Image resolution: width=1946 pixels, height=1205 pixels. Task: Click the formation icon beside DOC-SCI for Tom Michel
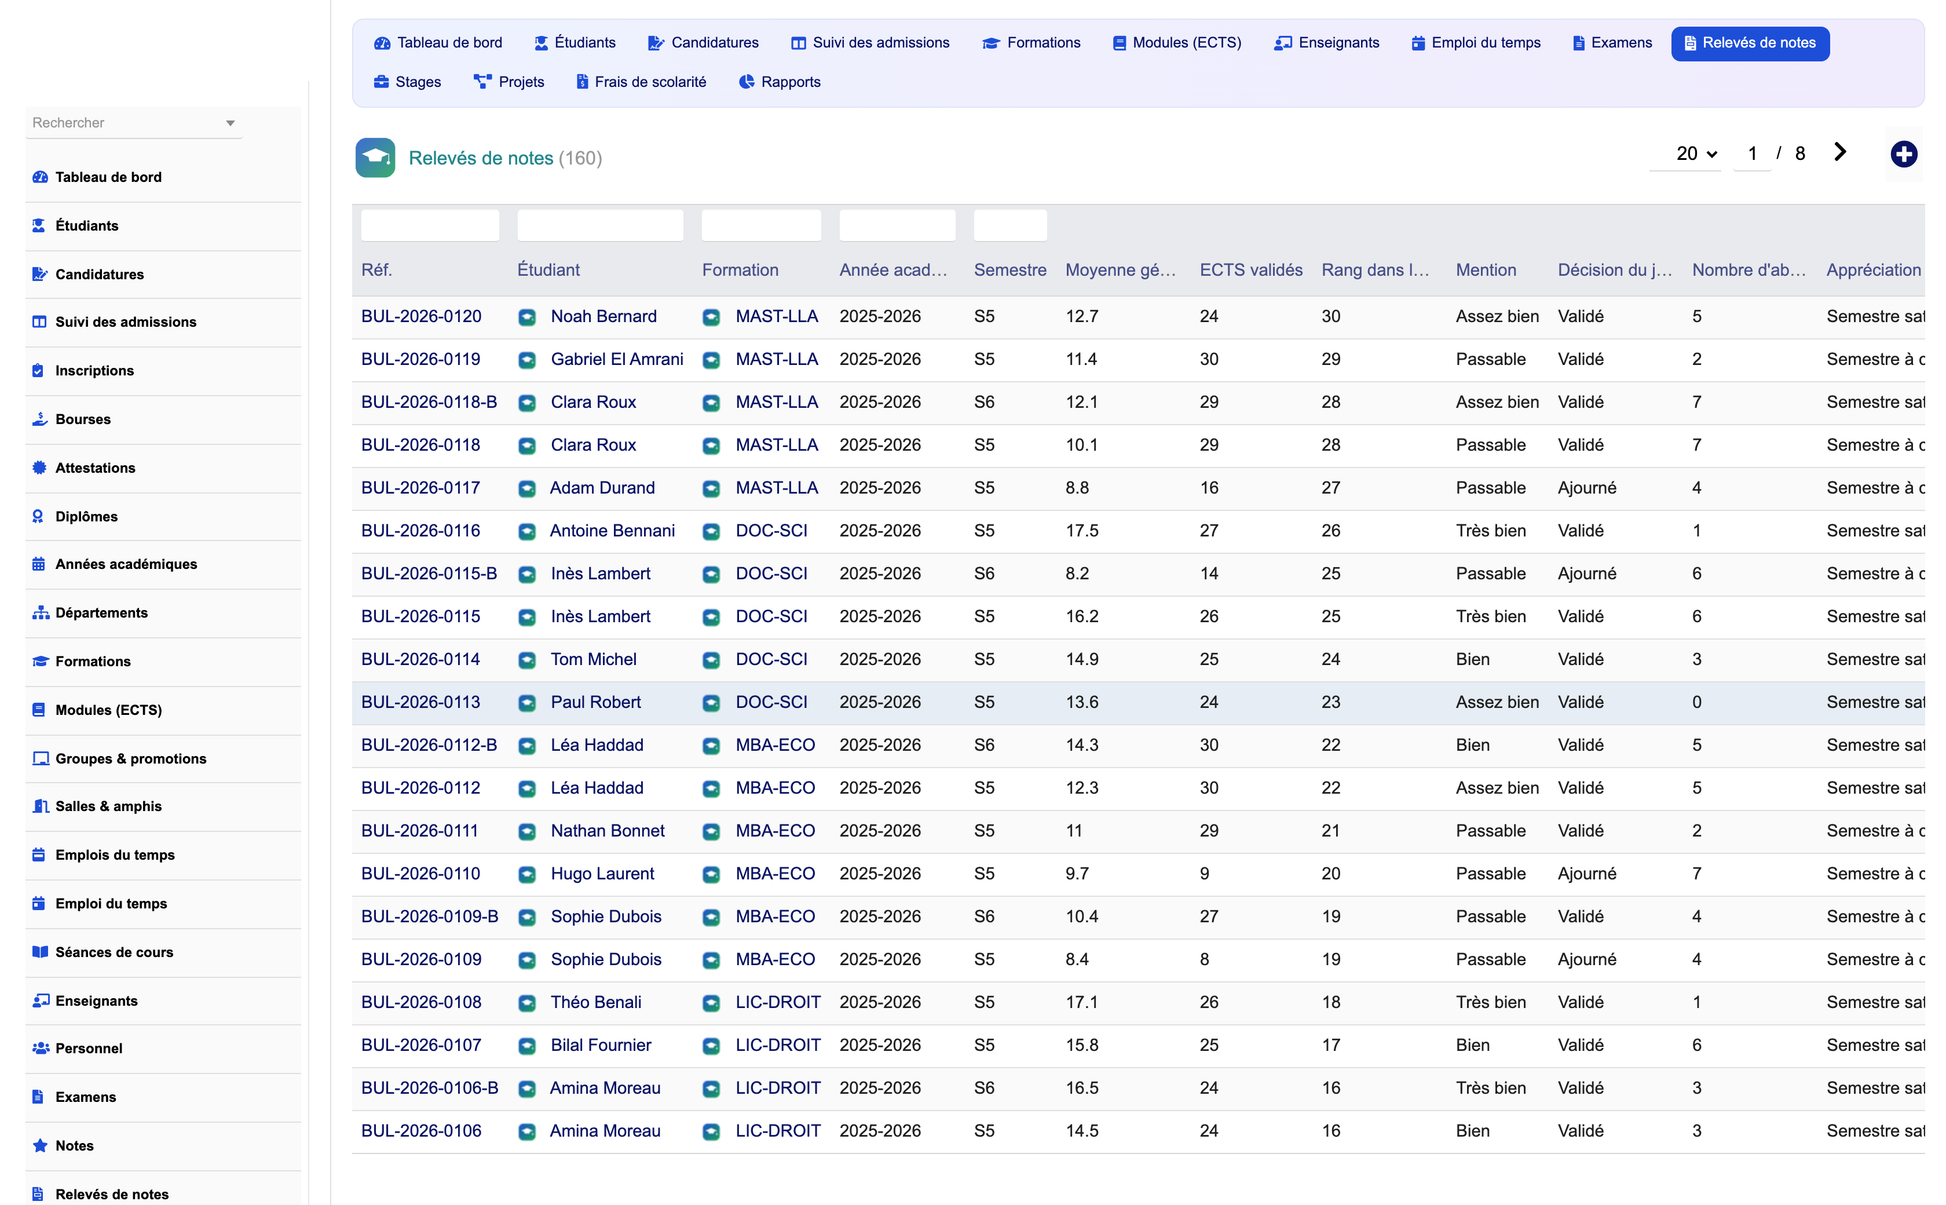click(x=711, y=660)
